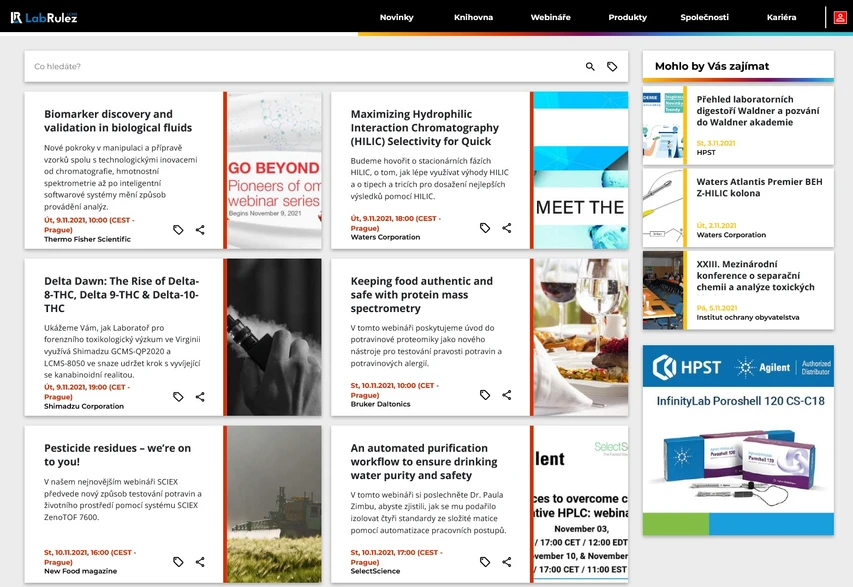Click Institut ochrany obyvatelstva label
Viewport: 853px width, 587px height.
(x=747, y=317)
